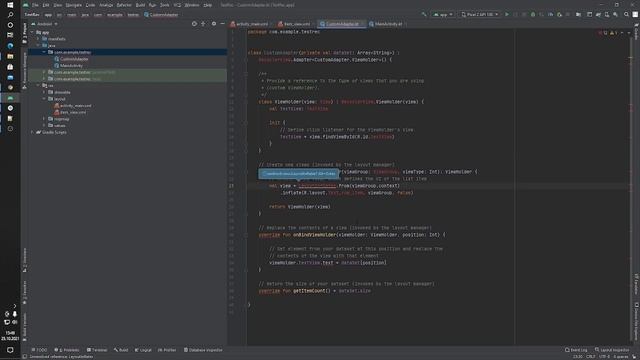Click UTF-8 encoding in status bar

(604, 357)
